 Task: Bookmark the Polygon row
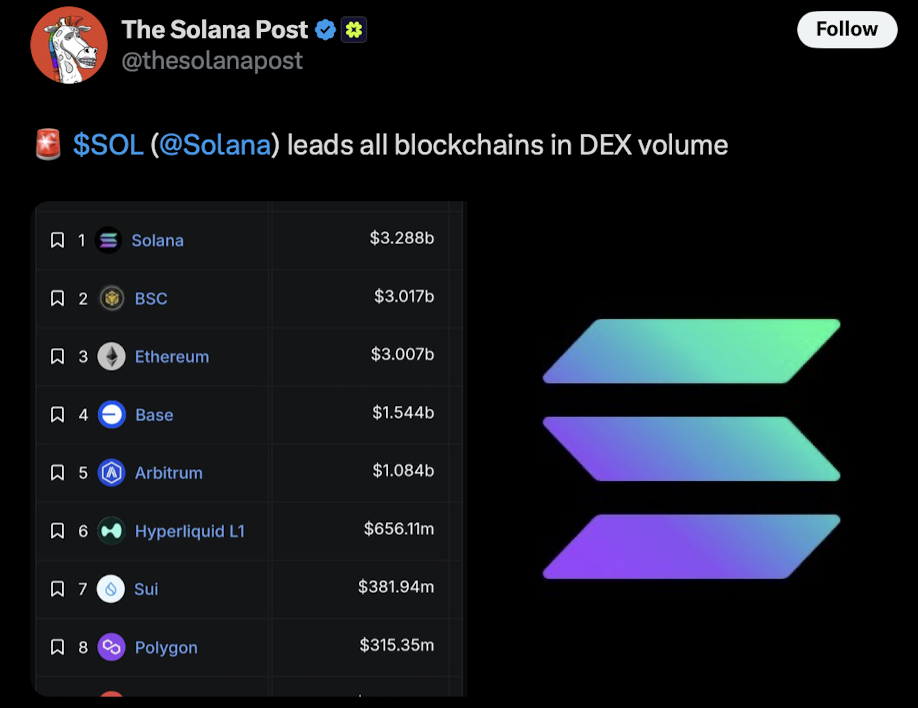(x=58, y=647)
